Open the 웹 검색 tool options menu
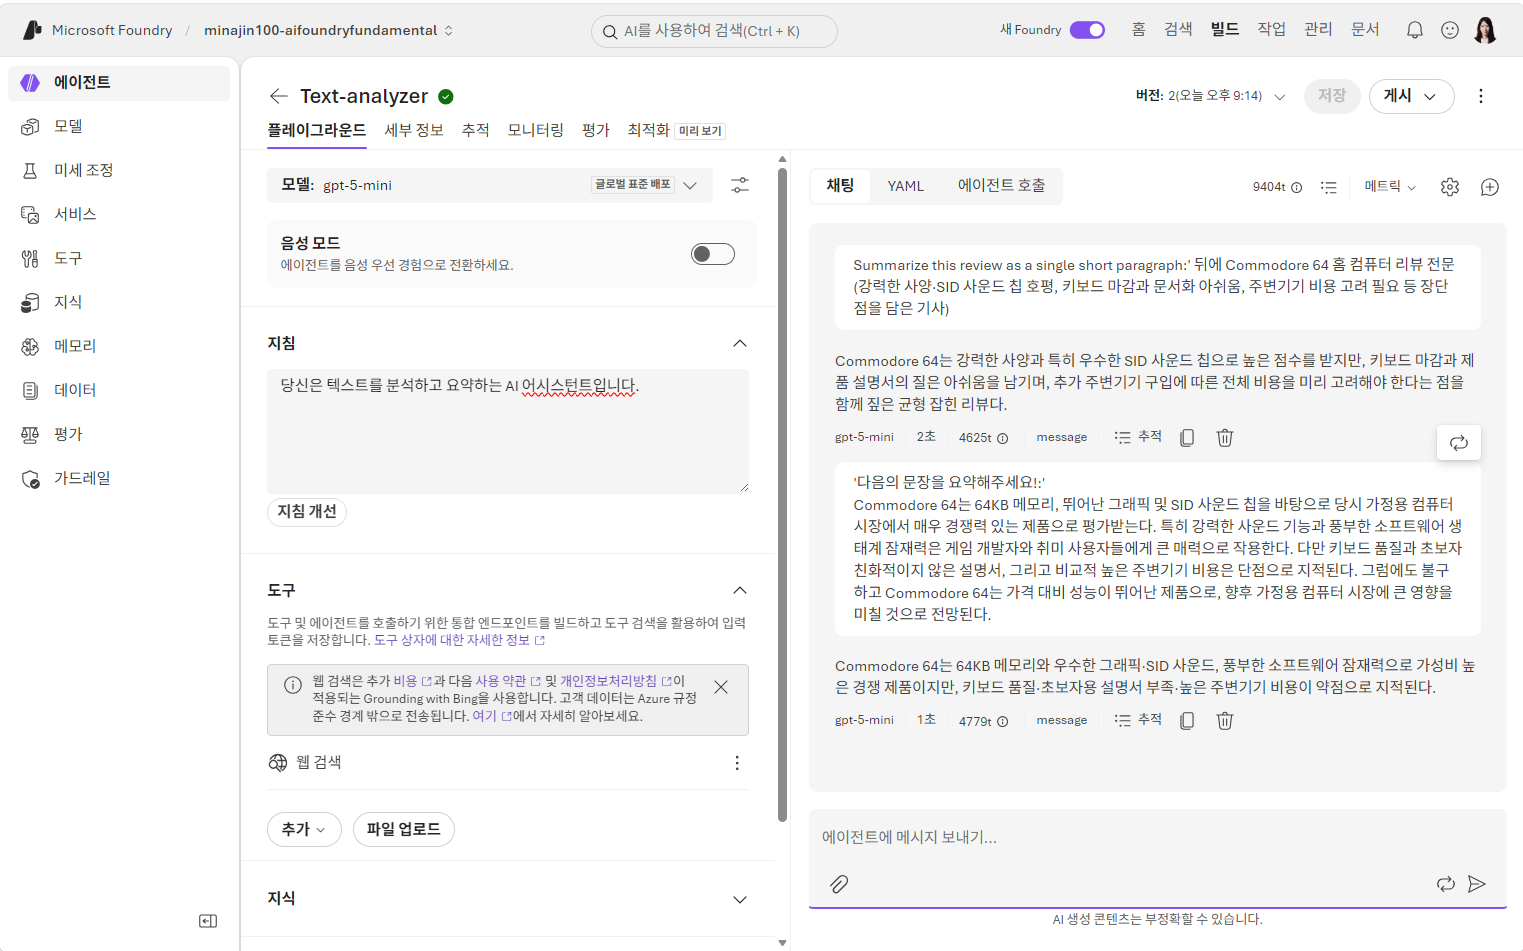1523x951 pixels. pos(737,763)
